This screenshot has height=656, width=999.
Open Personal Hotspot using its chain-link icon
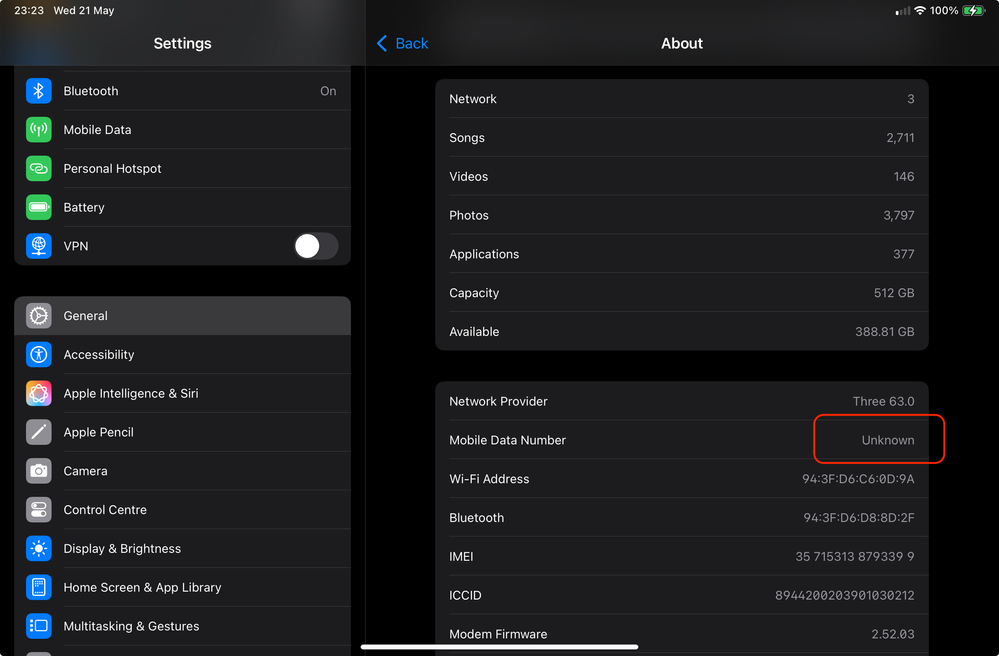[x=38, y=168]
